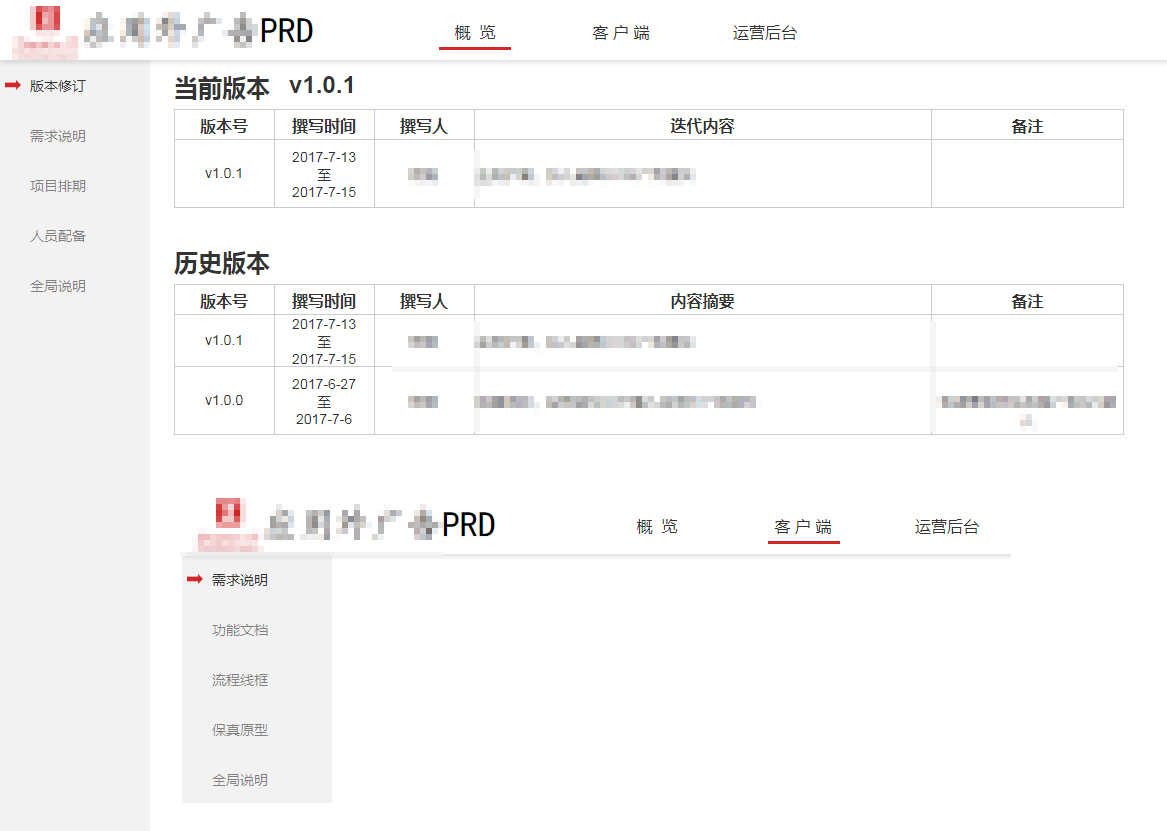This screenshot has width=1167, height=831.
Task: Switch to the 运营后台 tab in top navigation
Action: [764, 31]
